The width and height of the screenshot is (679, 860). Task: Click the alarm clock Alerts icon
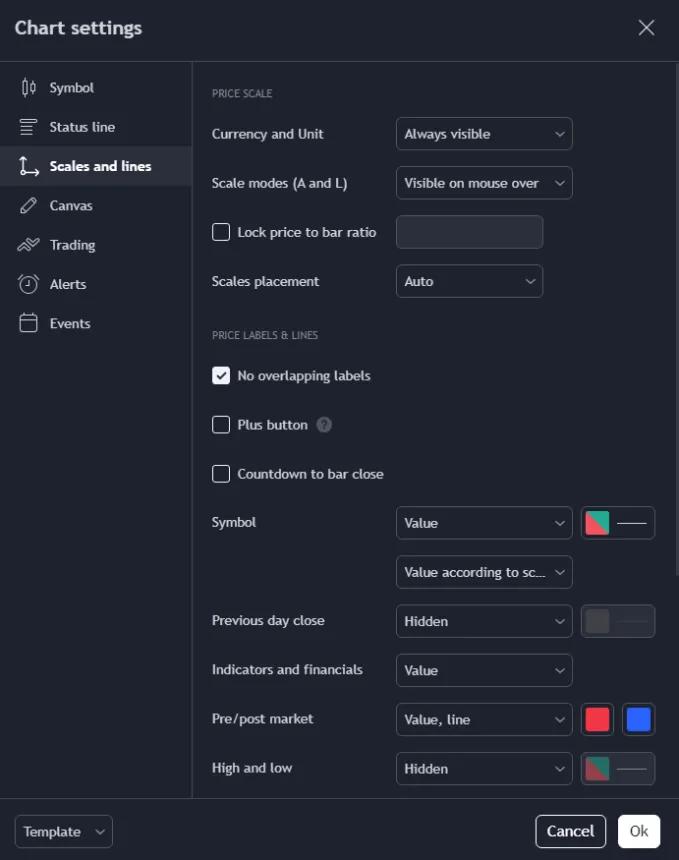point(29,284)
